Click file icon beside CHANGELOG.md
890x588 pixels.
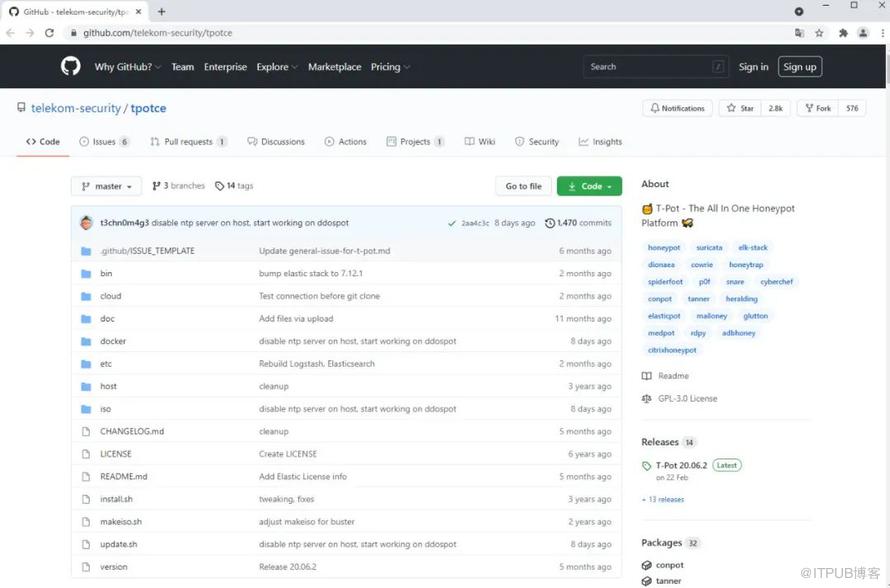click(x=86, y=431)
